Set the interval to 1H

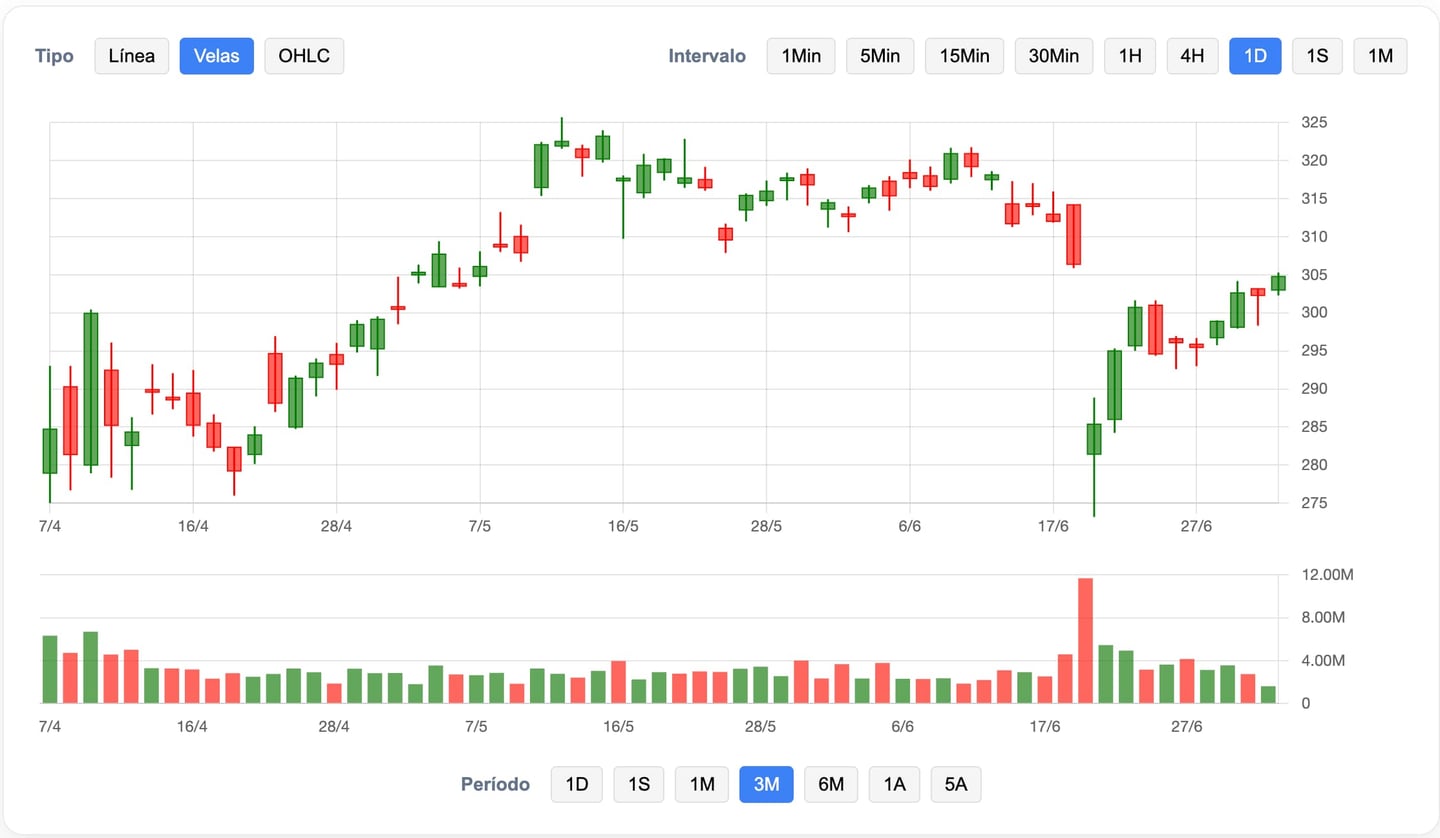[x=1129, y=56]
